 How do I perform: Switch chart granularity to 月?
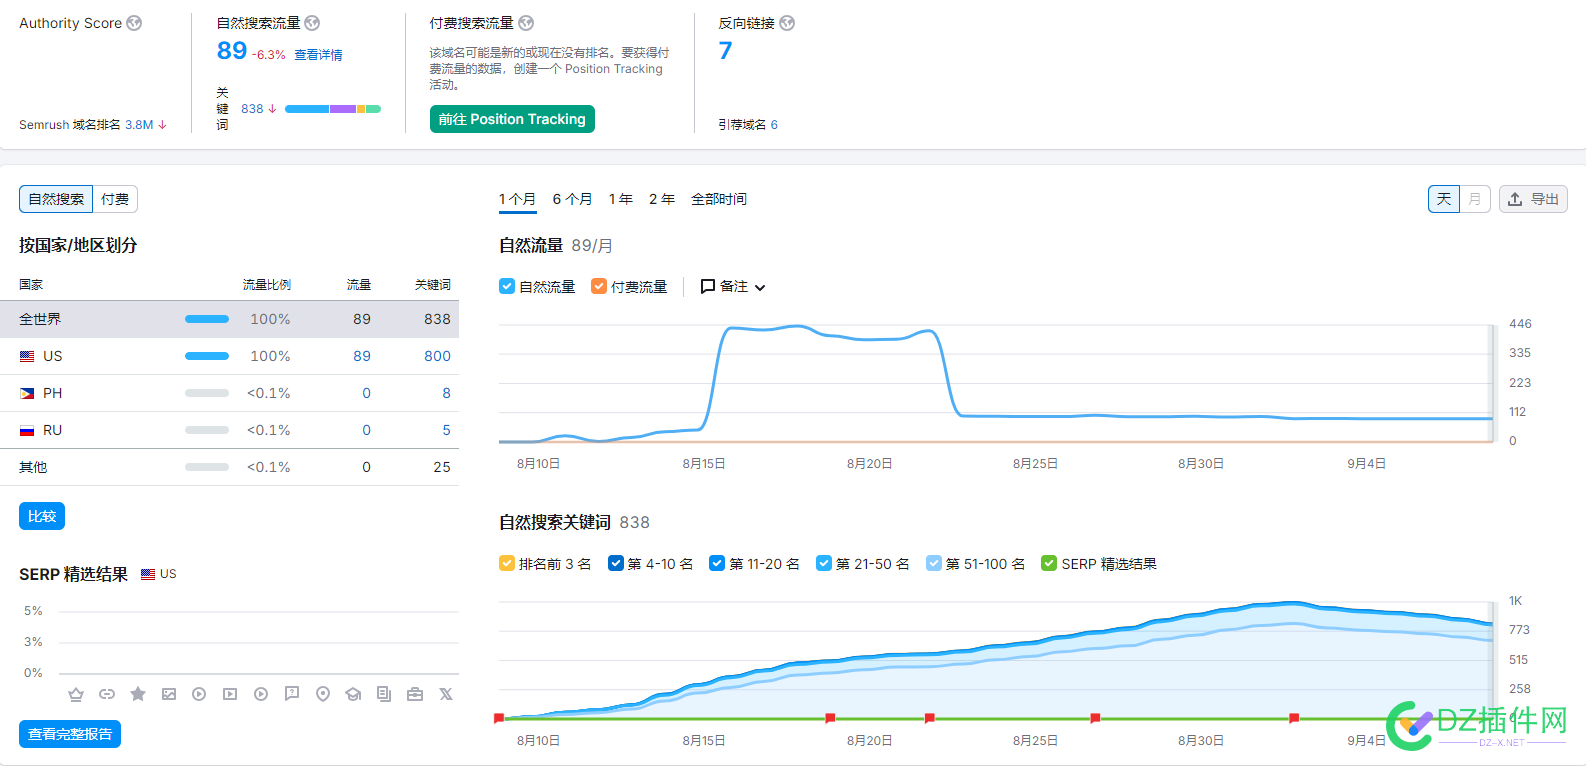click(1475, 199)
